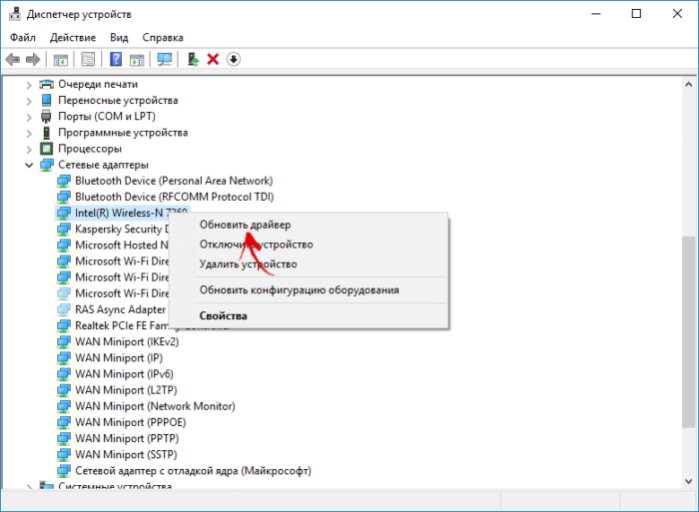The width and height of the screenshot is (699, 512).
Task: Click the red X uninstall device icon
Action: [x=213, y=59]
